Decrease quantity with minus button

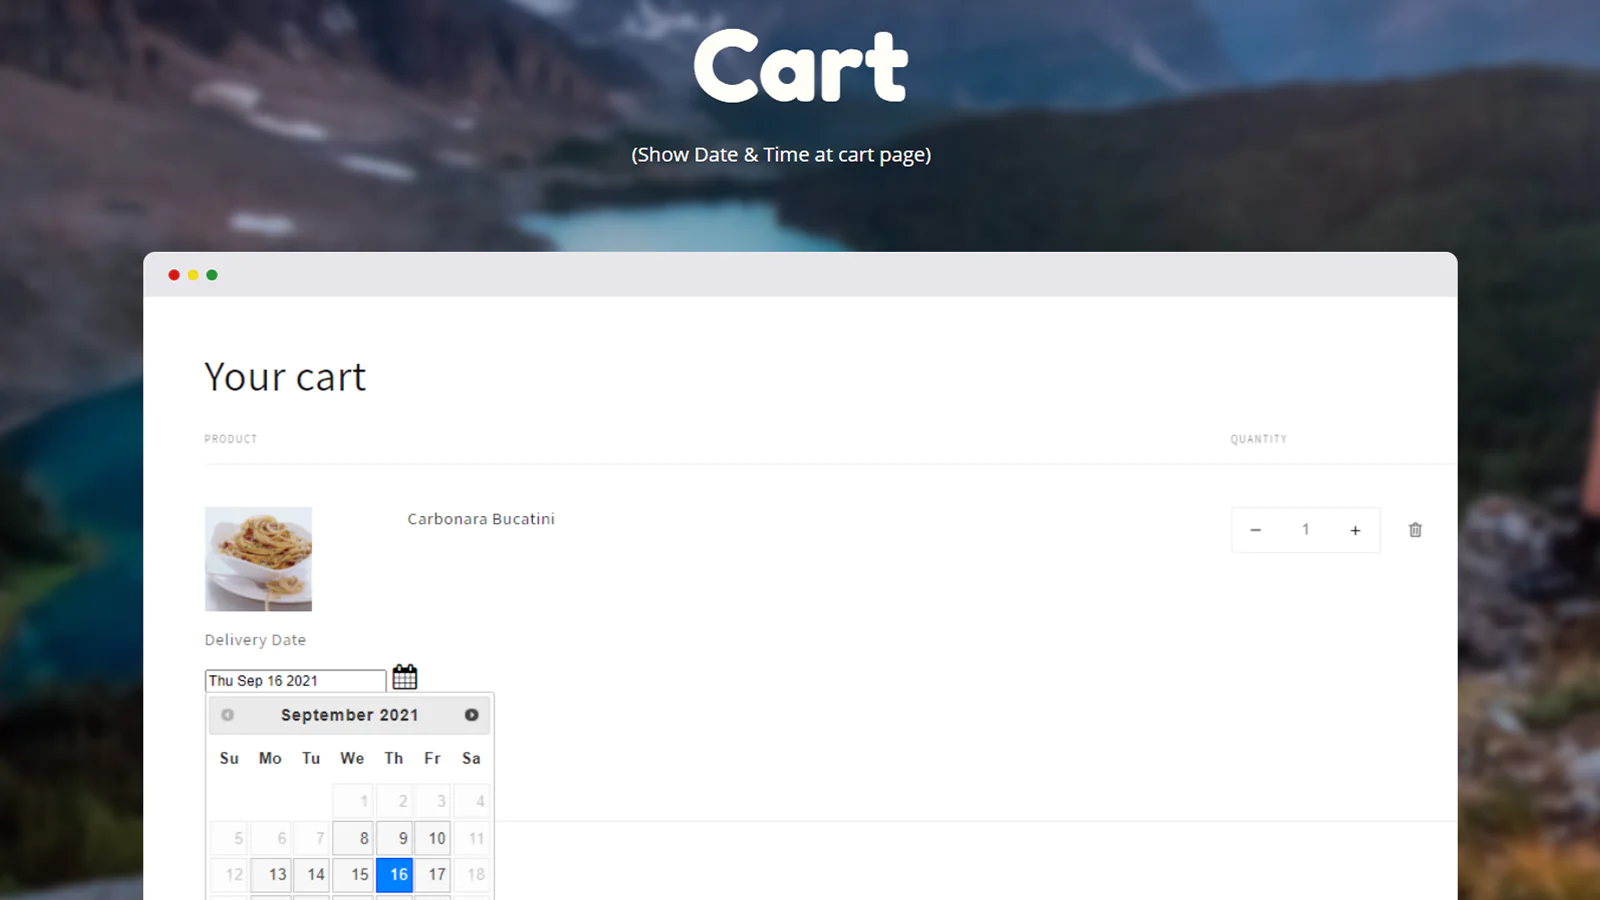(x=1256, y=530)
